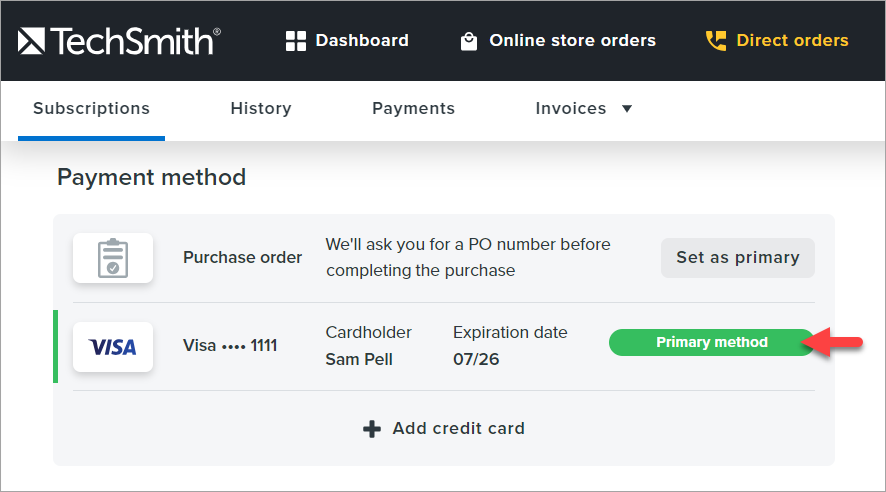Click the Dashboard grid icon

tap(296, 41)
